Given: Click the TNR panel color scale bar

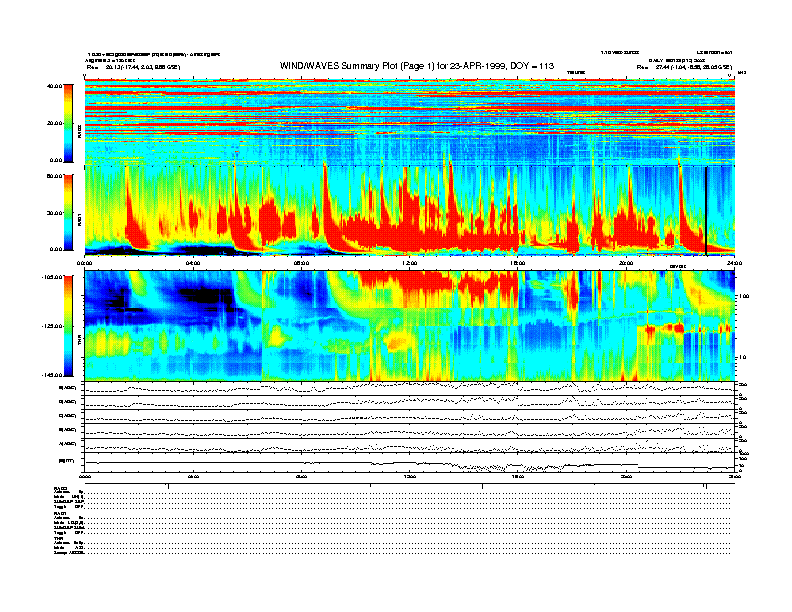Looking at the screenshot, I should point(68,326).
